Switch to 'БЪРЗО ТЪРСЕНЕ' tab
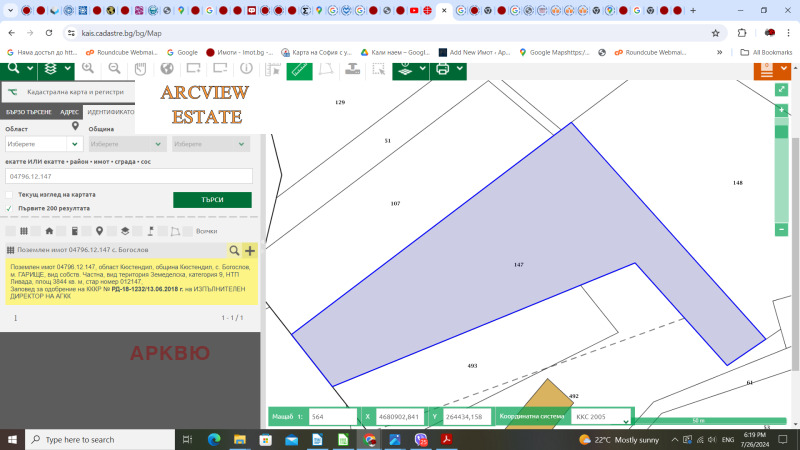The image size is (800, 450). point(28,112)
